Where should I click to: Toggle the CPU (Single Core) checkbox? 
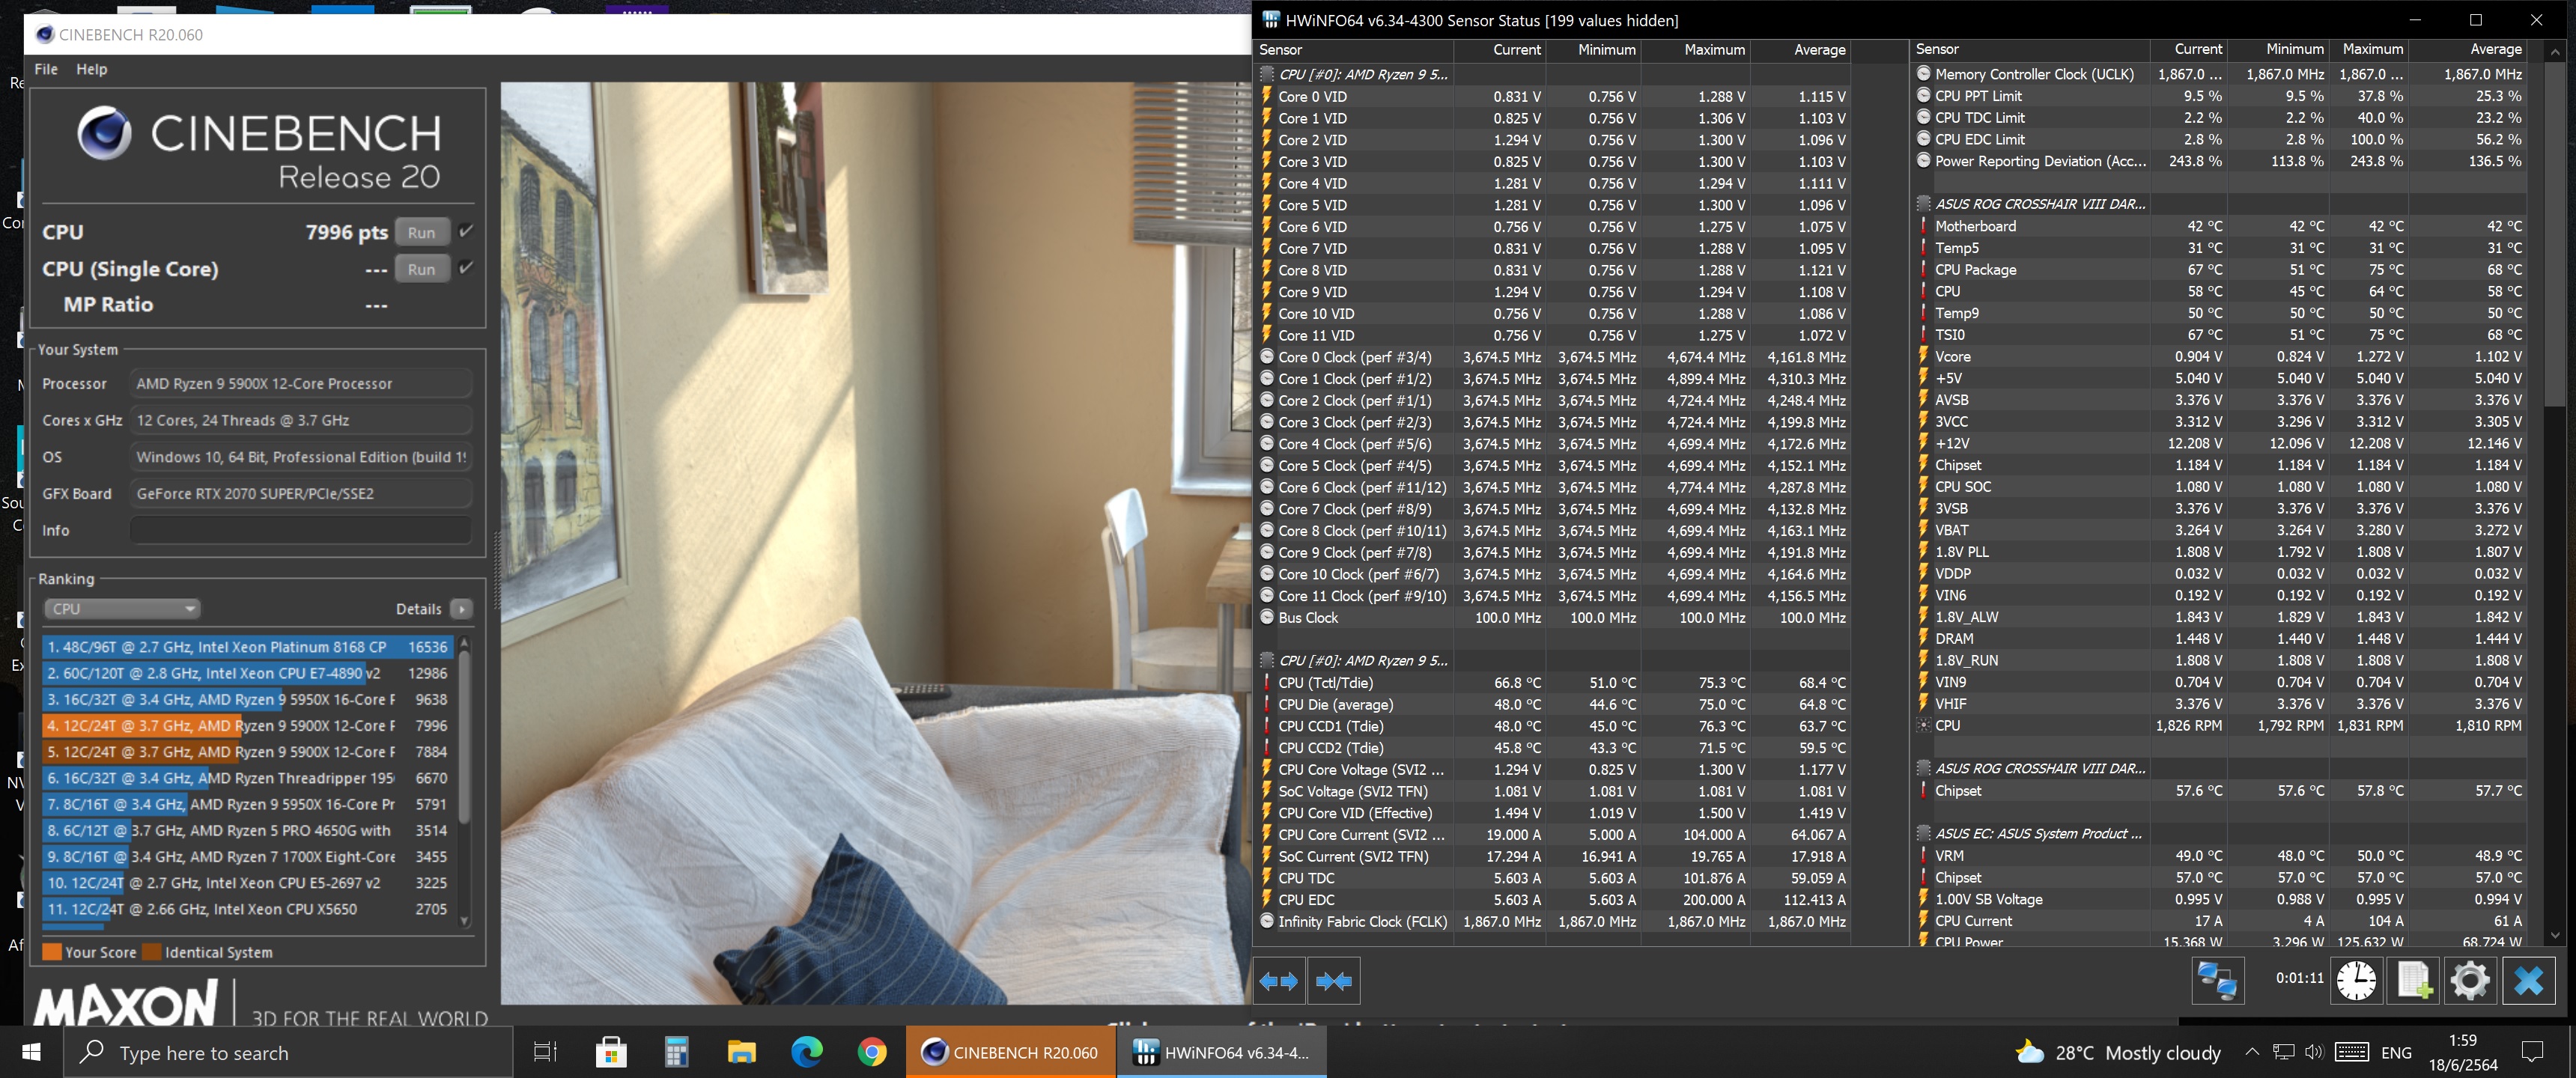(x=466, y=268)
